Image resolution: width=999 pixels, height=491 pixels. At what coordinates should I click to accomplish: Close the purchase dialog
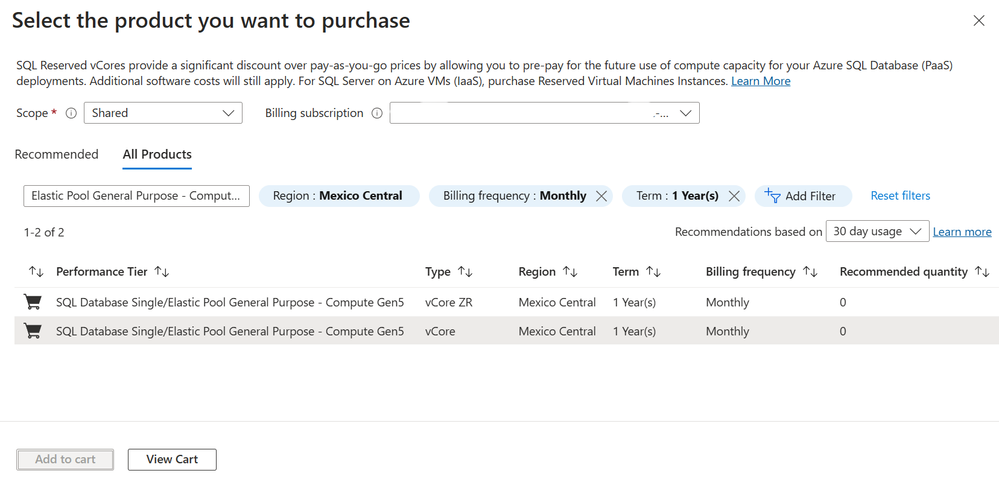pyautogui.click(x=979, y=21)
